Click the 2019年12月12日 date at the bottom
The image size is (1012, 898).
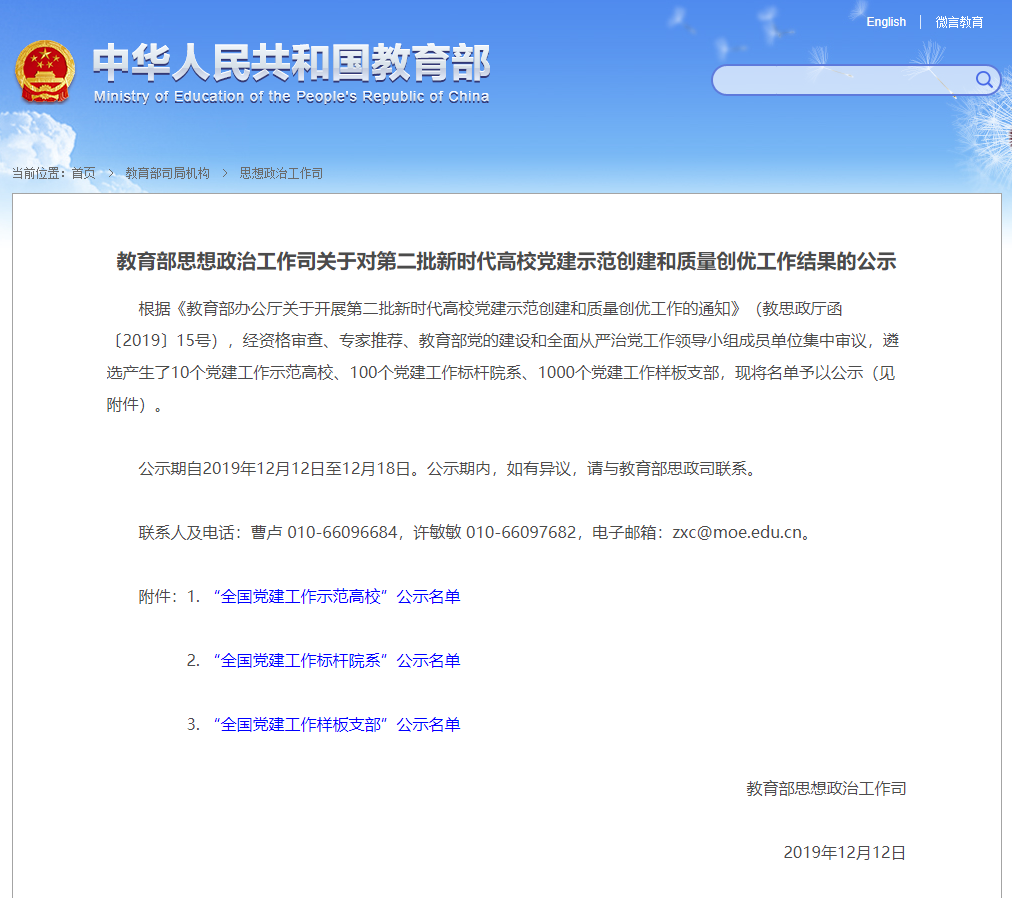pos(844,853)
